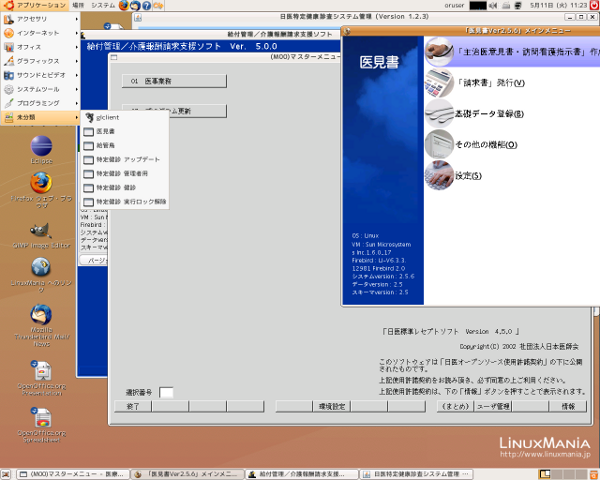600x480 pixels.
Task: Expand the グラフィックス submenu
Action: (42, 61)
